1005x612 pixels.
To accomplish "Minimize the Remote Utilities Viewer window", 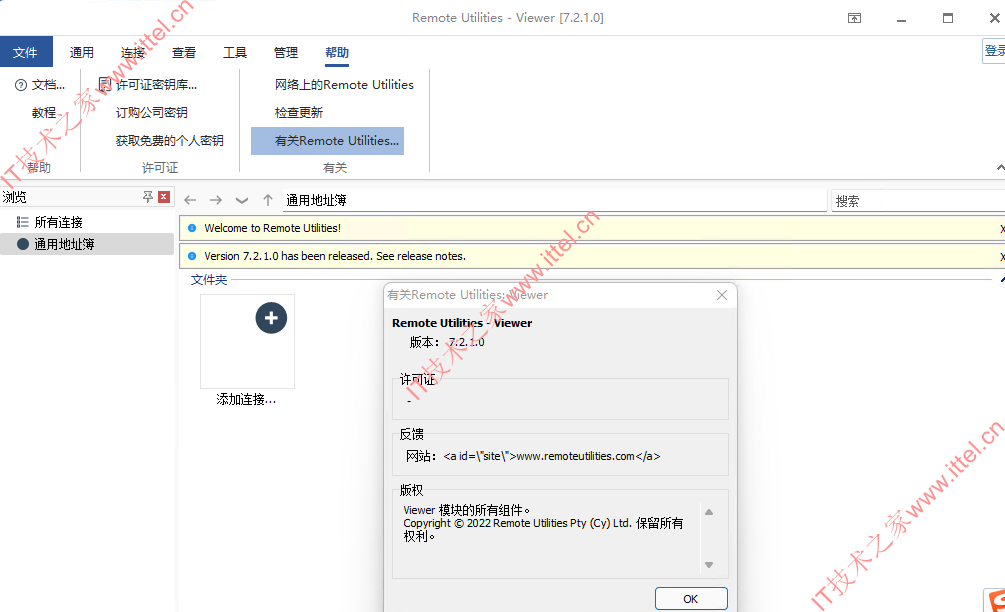I will [901, 19].
